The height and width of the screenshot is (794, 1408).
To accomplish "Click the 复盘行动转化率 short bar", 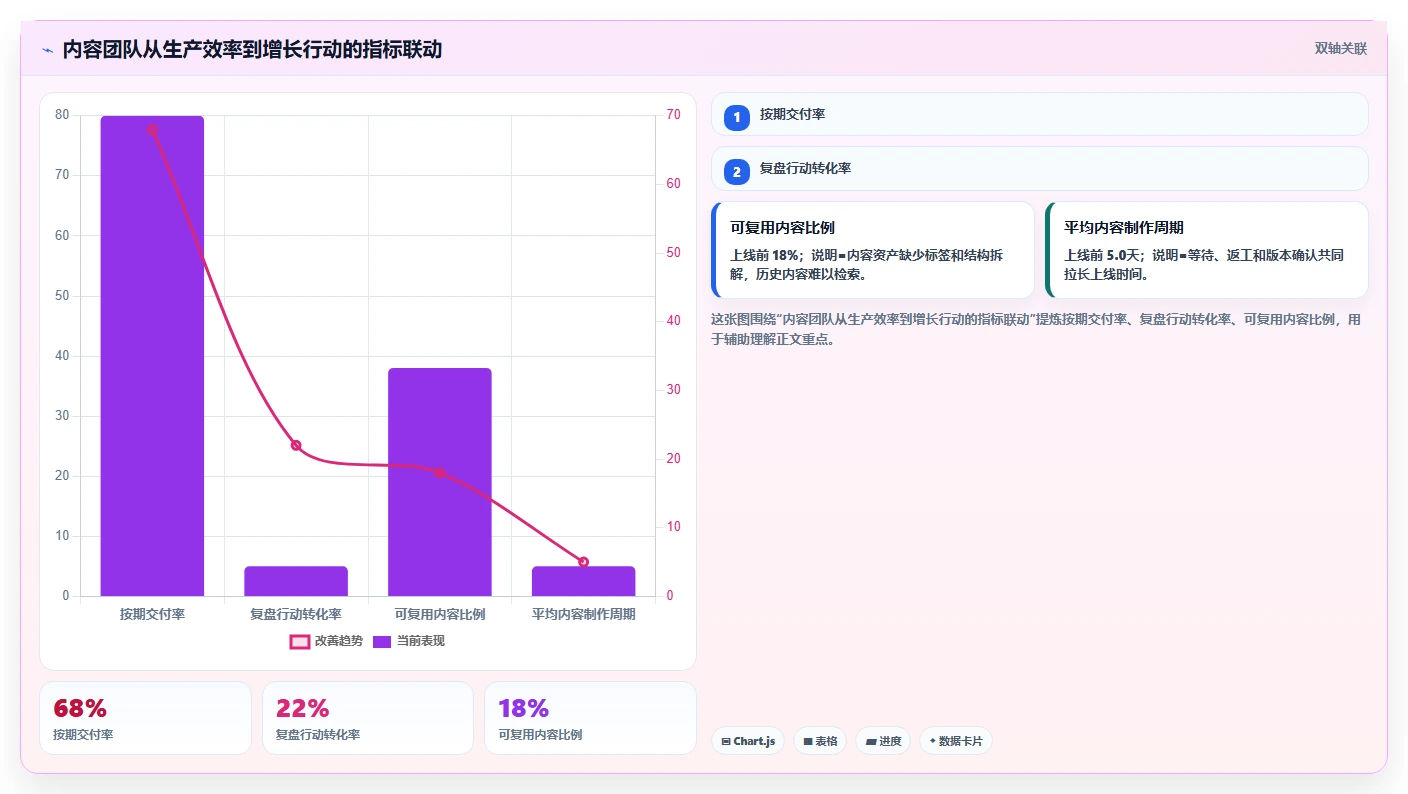I will (x=296, y=581).
